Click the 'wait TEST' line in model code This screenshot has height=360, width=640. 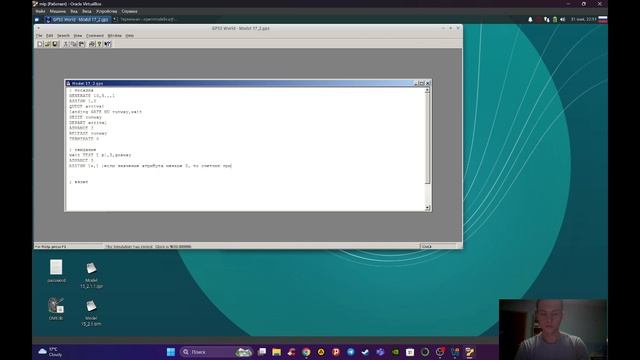point(100,155)
